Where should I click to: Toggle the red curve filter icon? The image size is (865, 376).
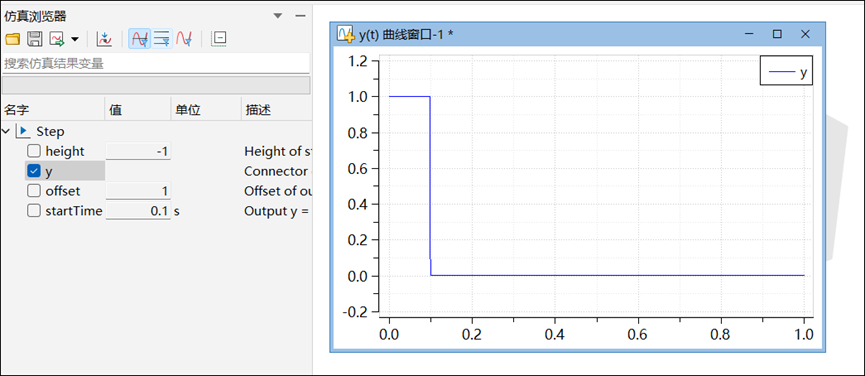(x=184, y=39)
